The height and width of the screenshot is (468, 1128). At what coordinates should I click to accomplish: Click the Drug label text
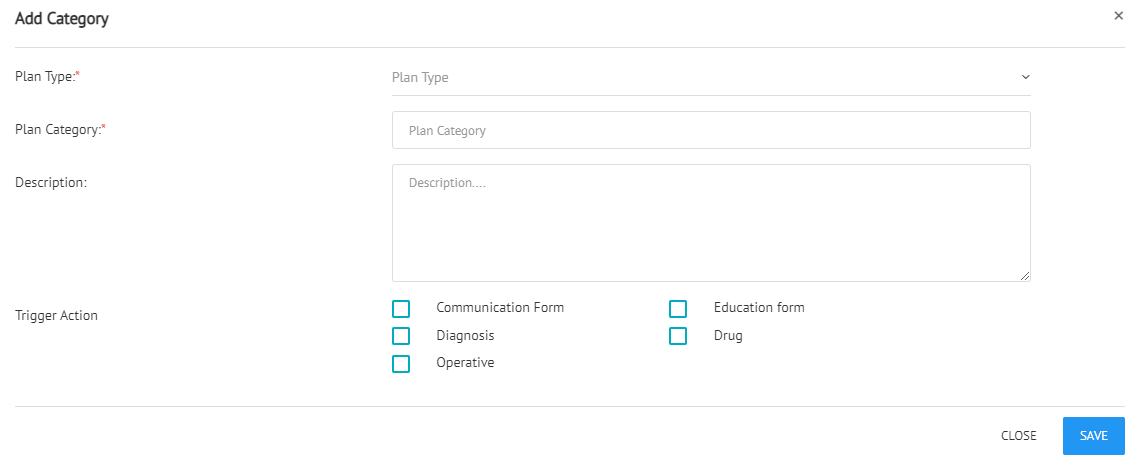[728, 335]
